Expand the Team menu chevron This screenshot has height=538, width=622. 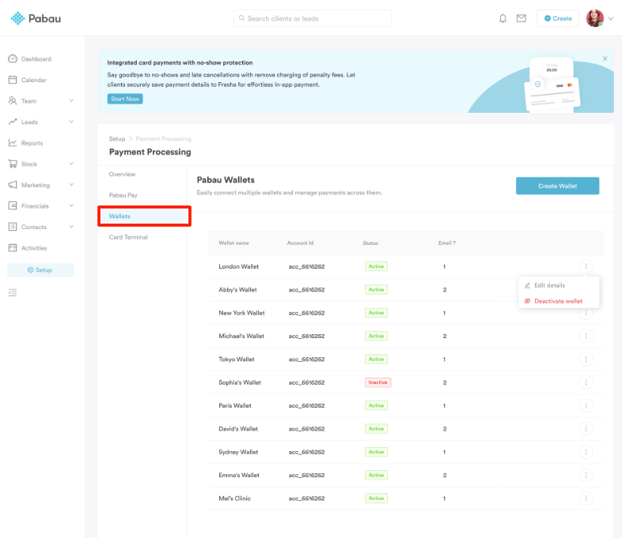(x=71, y=101)
